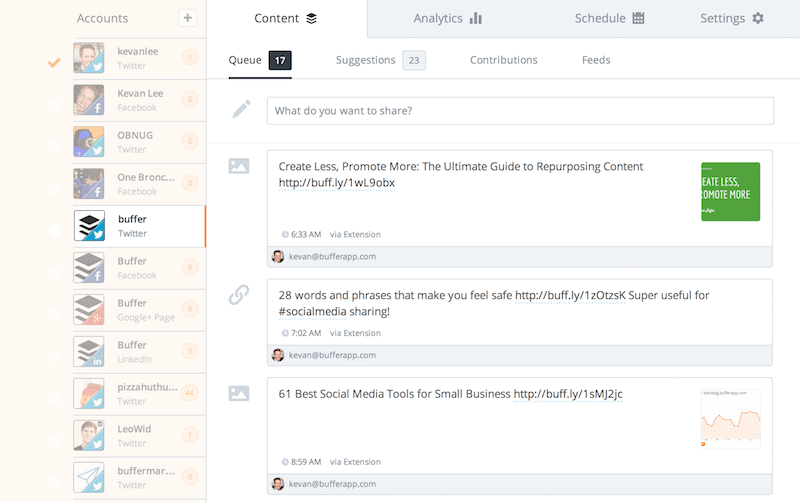The width and height of the screenshot is (800, 502).
Task: Open the kevanlee Twitter profile avatar
Action: point(90,58)
